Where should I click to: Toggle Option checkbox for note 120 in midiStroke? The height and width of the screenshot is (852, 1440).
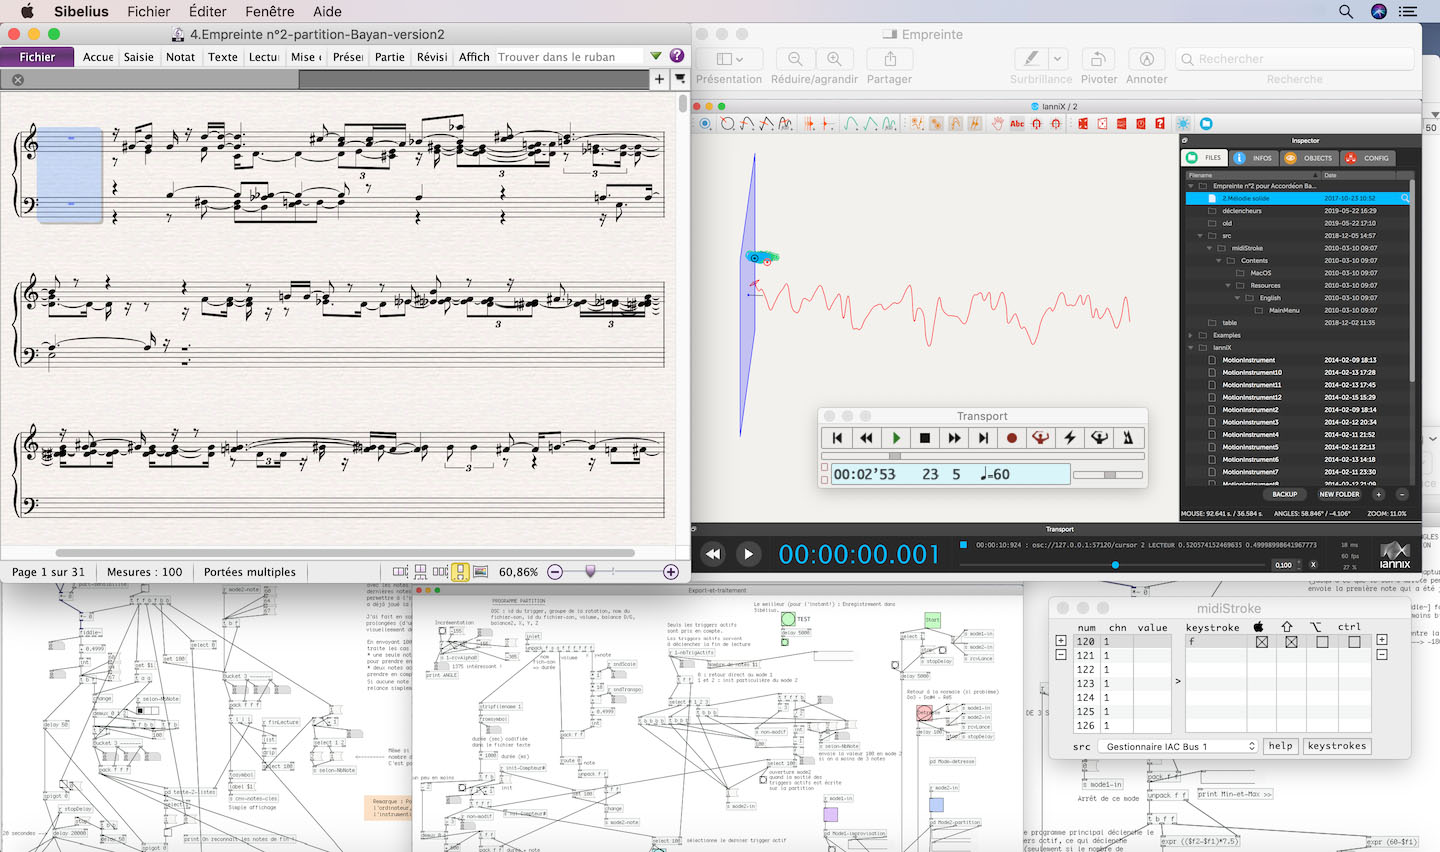(x=1323, y=642)
